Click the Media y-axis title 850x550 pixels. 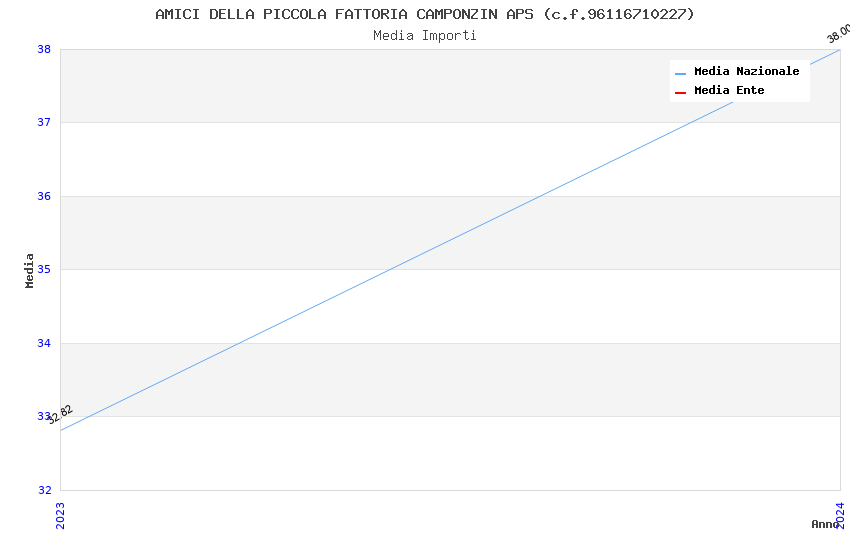pos(30,270)
